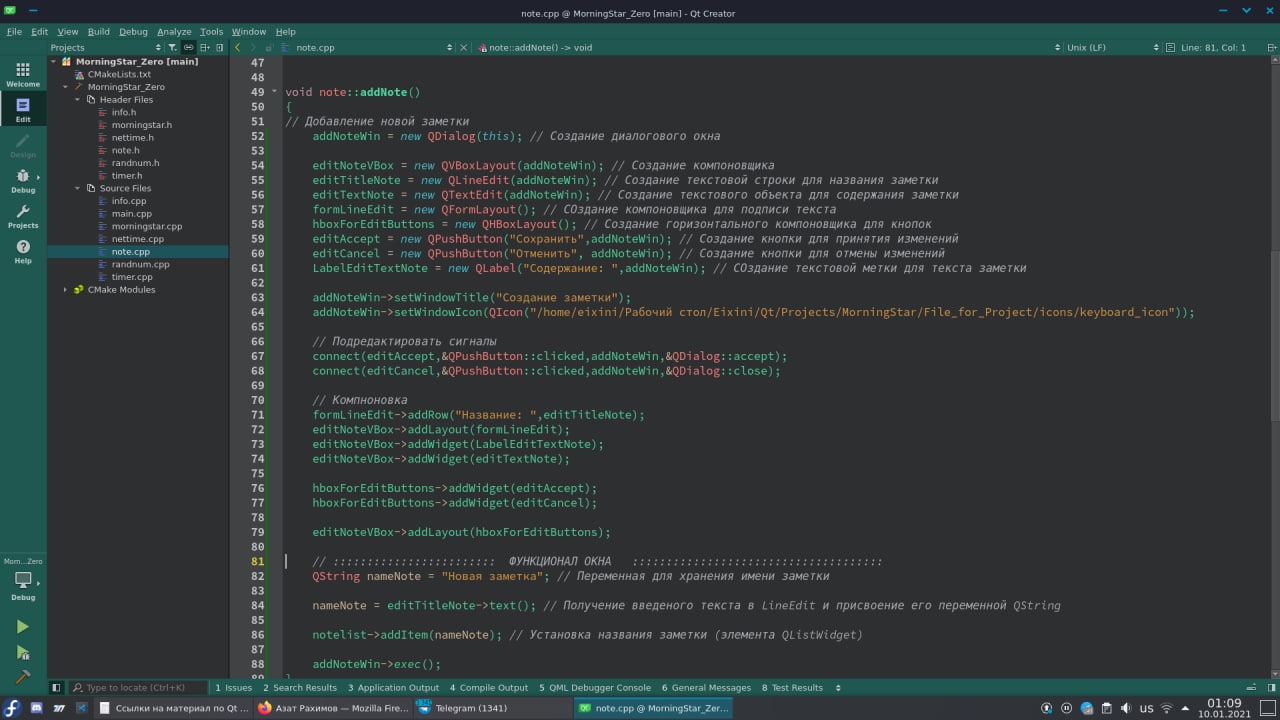Image resolution: width=1280 pixels, height=720 pixels.
Task: Run the project with green play button
Action: click(23, 627)
